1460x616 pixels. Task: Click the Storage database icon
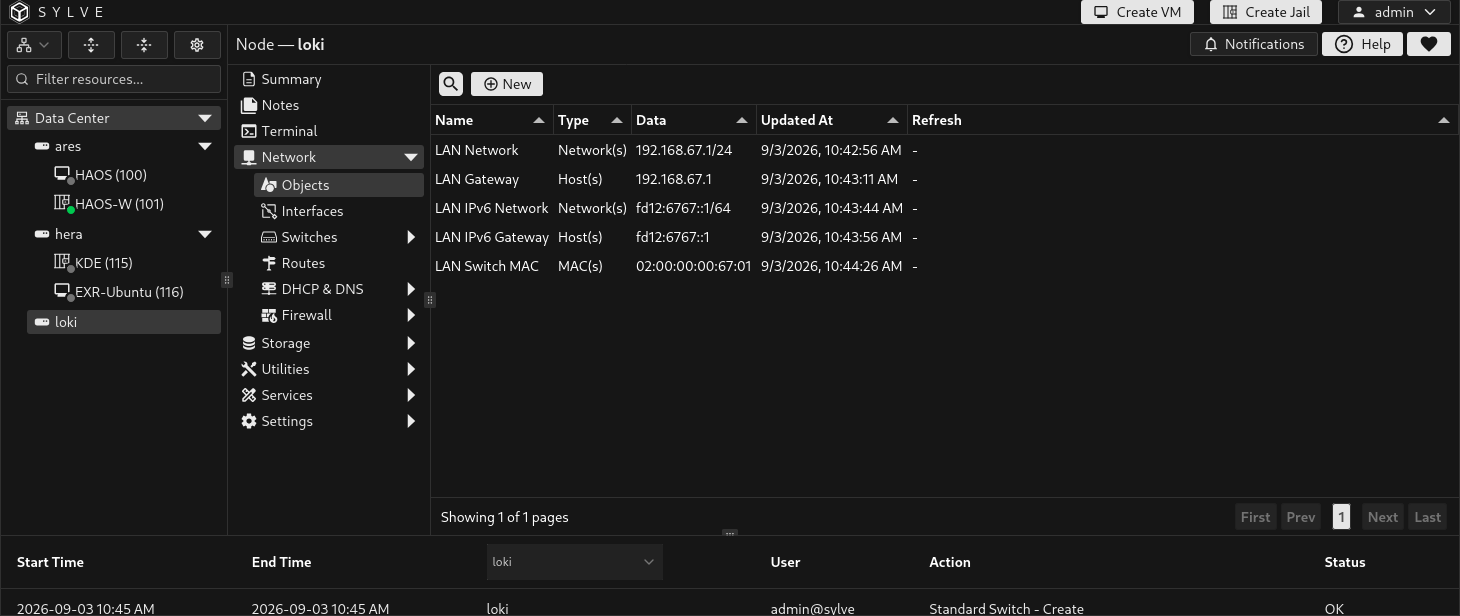(x=249, y=343)
